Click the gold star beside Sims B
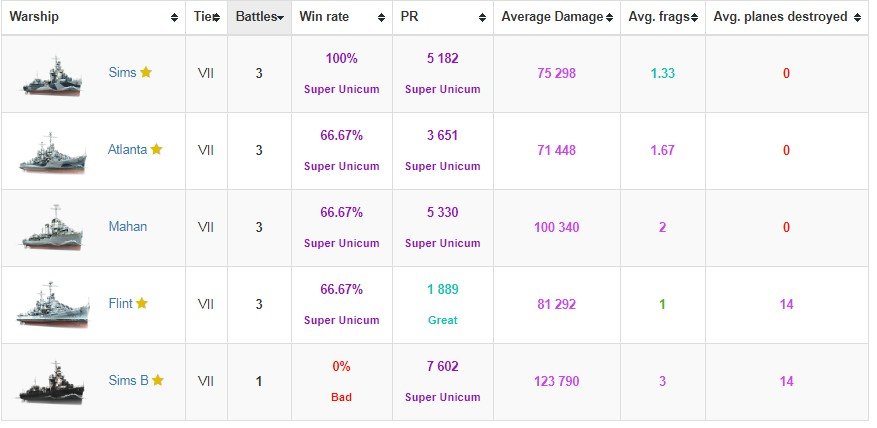This screenshot has width=877, height=428. (158, 380)
